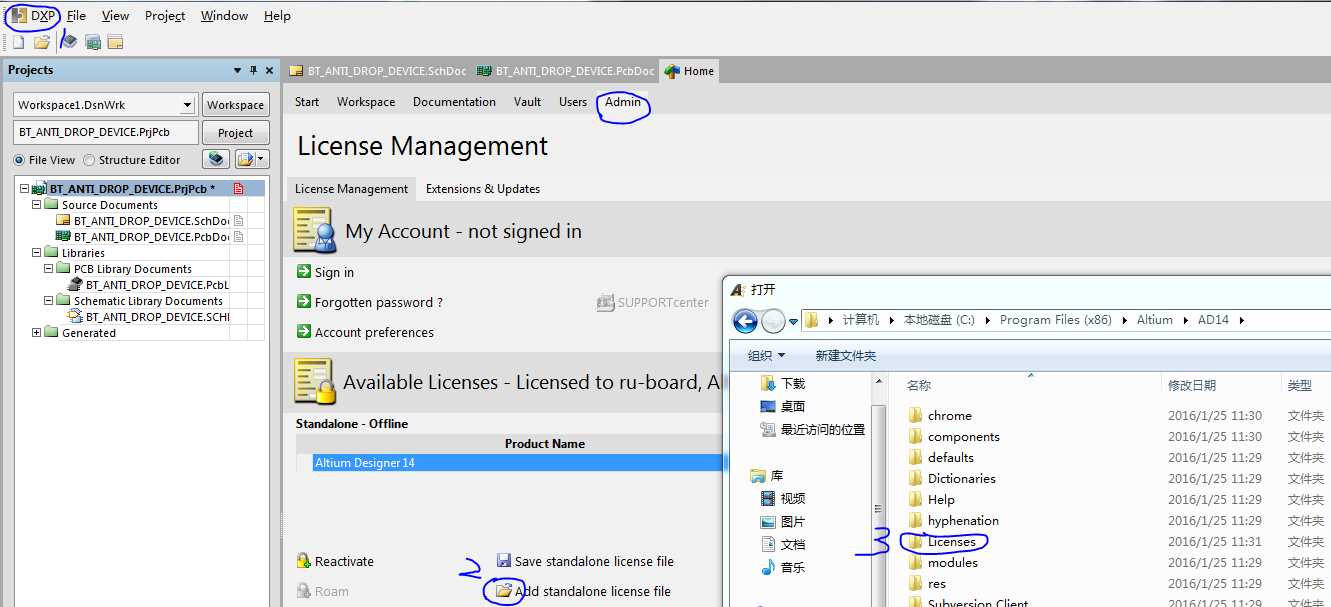Click the yellow sheet toolbar icon
This screenshot has width=1331, height=607.
[115, 42]
